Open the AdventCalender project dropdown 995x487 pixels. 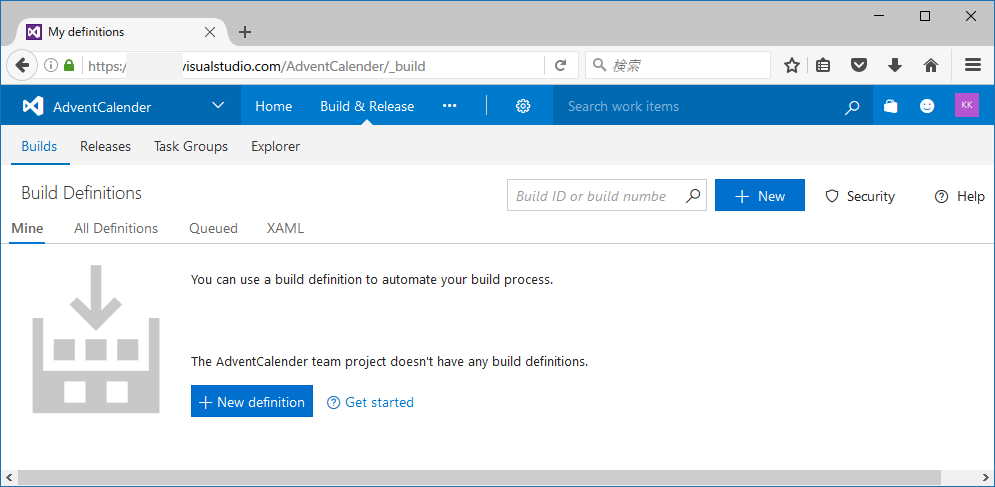(x=218, y=105)
